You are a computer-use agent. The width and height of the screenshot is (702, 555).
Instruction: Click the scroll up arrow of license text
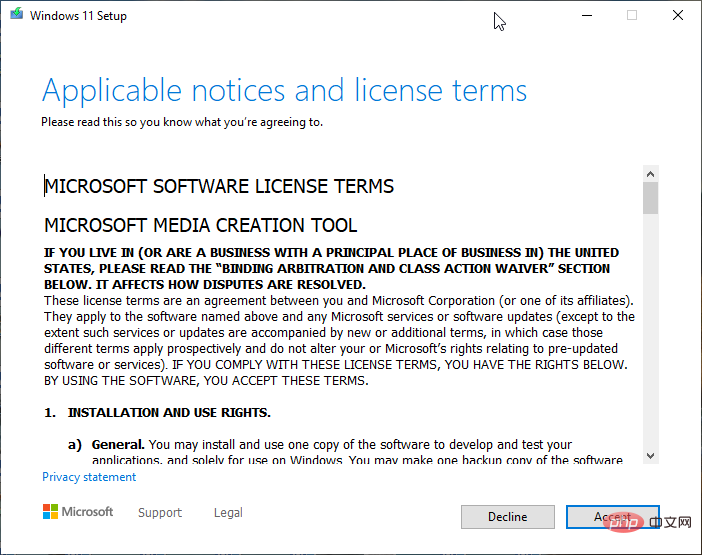point(651,174)
